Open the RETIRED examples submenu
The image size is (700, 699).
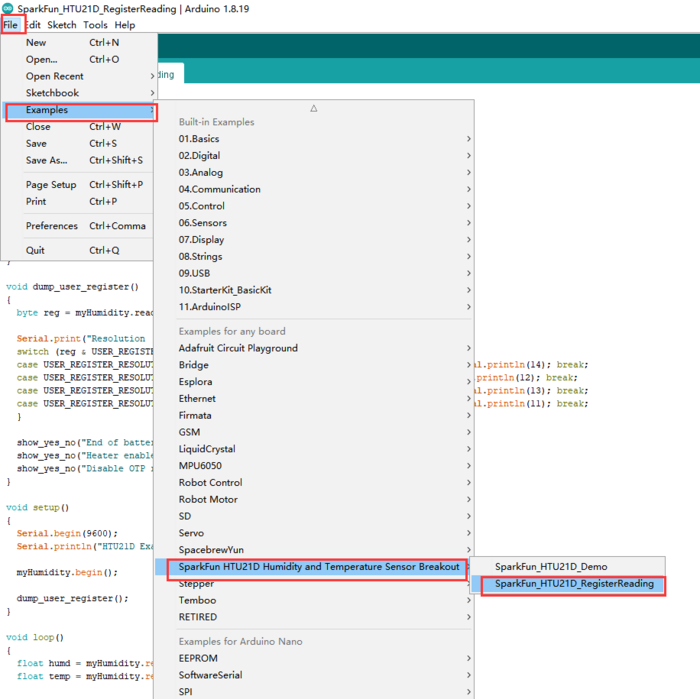pyautogui.click(x=314, y=617)
